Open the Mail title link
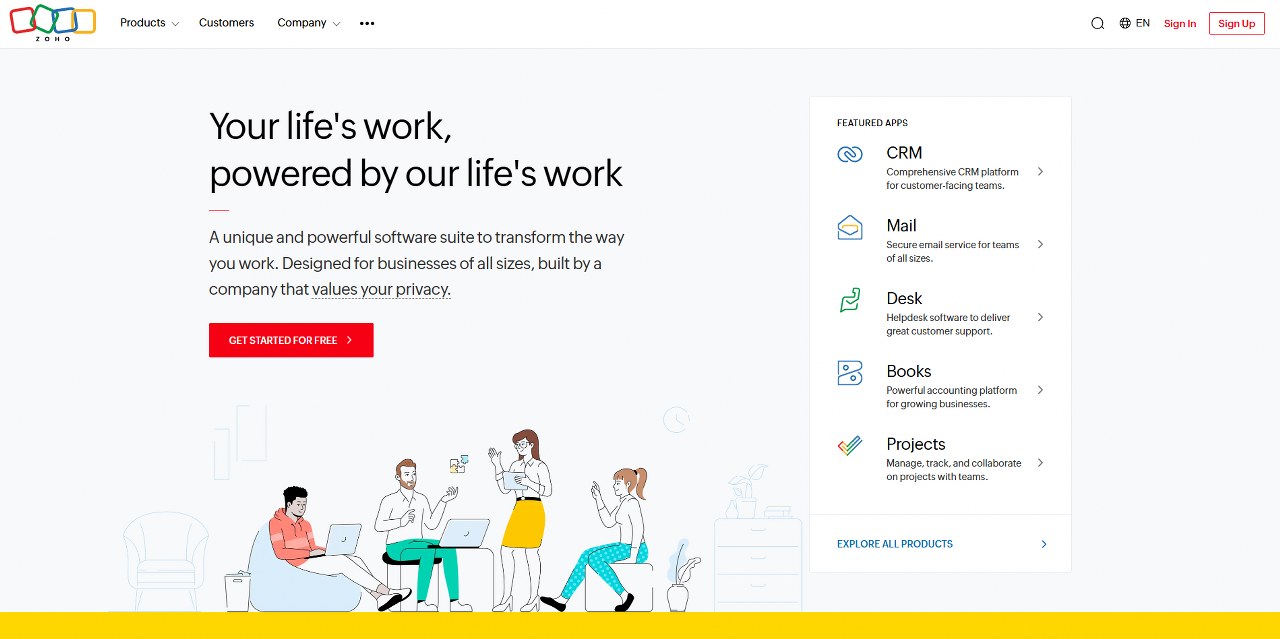1280x639 pixels. click(x=901, y=226)
